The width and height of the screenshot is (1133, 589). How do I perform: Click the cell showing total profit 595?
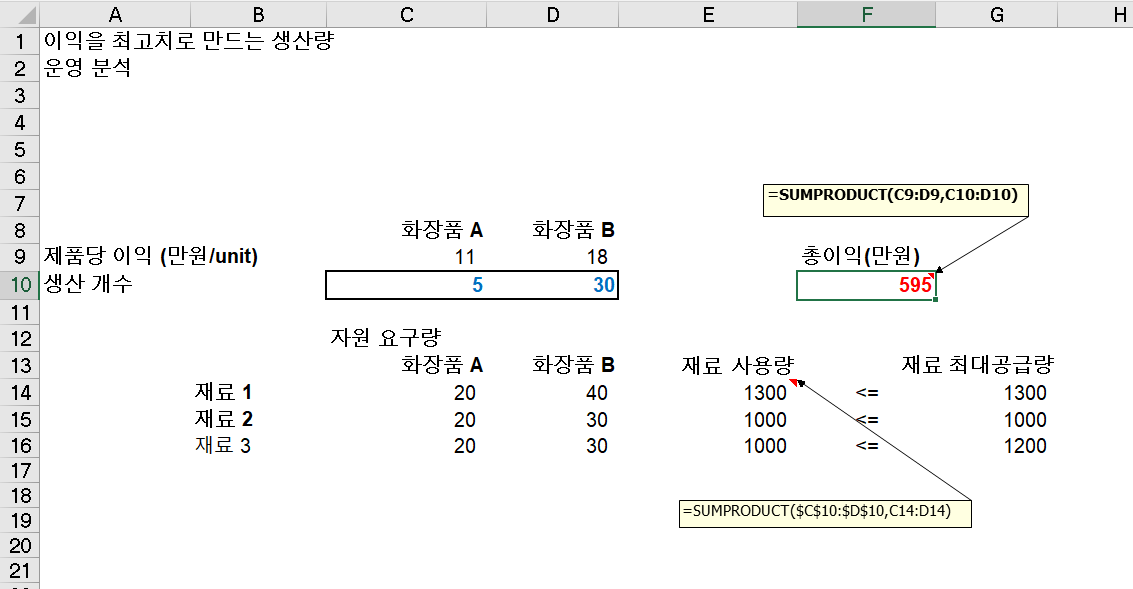point(866,284)
